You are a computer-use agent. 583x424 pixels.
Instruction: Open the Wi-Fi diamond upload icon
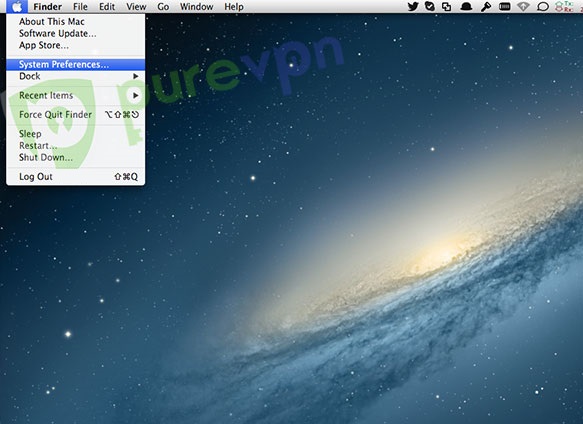click(524, 7)
